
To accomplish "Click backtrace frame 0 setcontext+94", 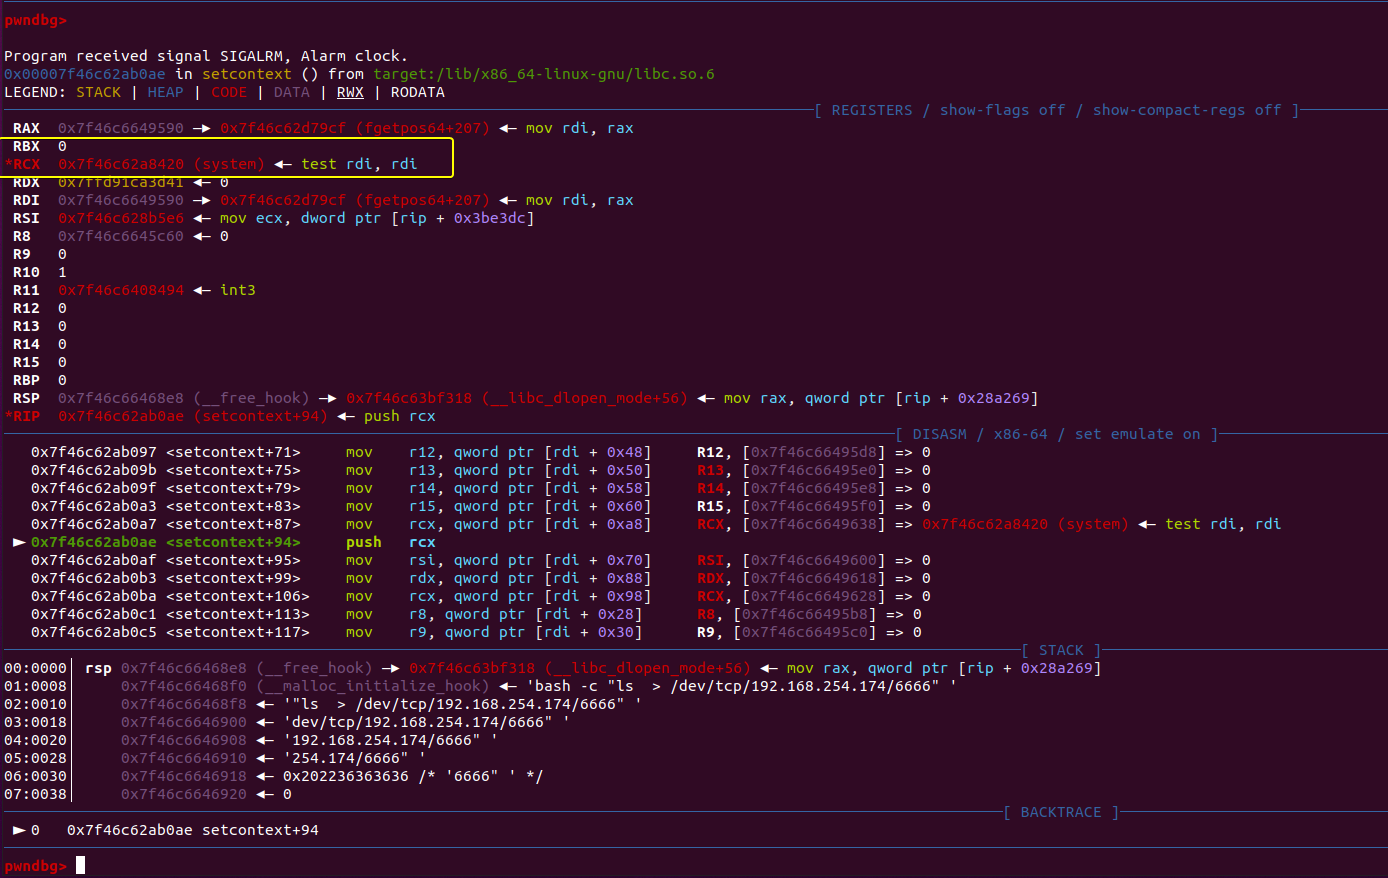I will pos(166,830).
